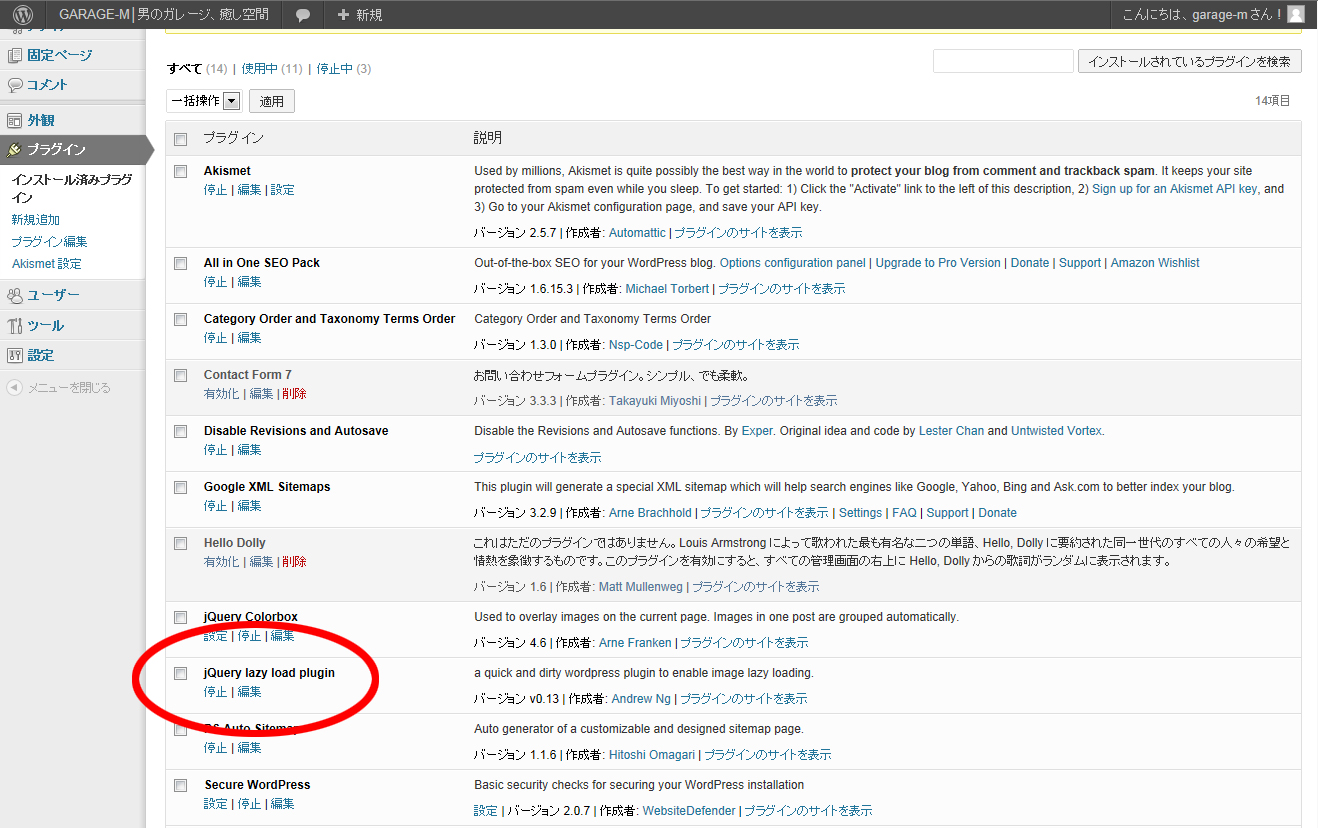Click 有効化 under Contact Form 7

coord(221,394)
